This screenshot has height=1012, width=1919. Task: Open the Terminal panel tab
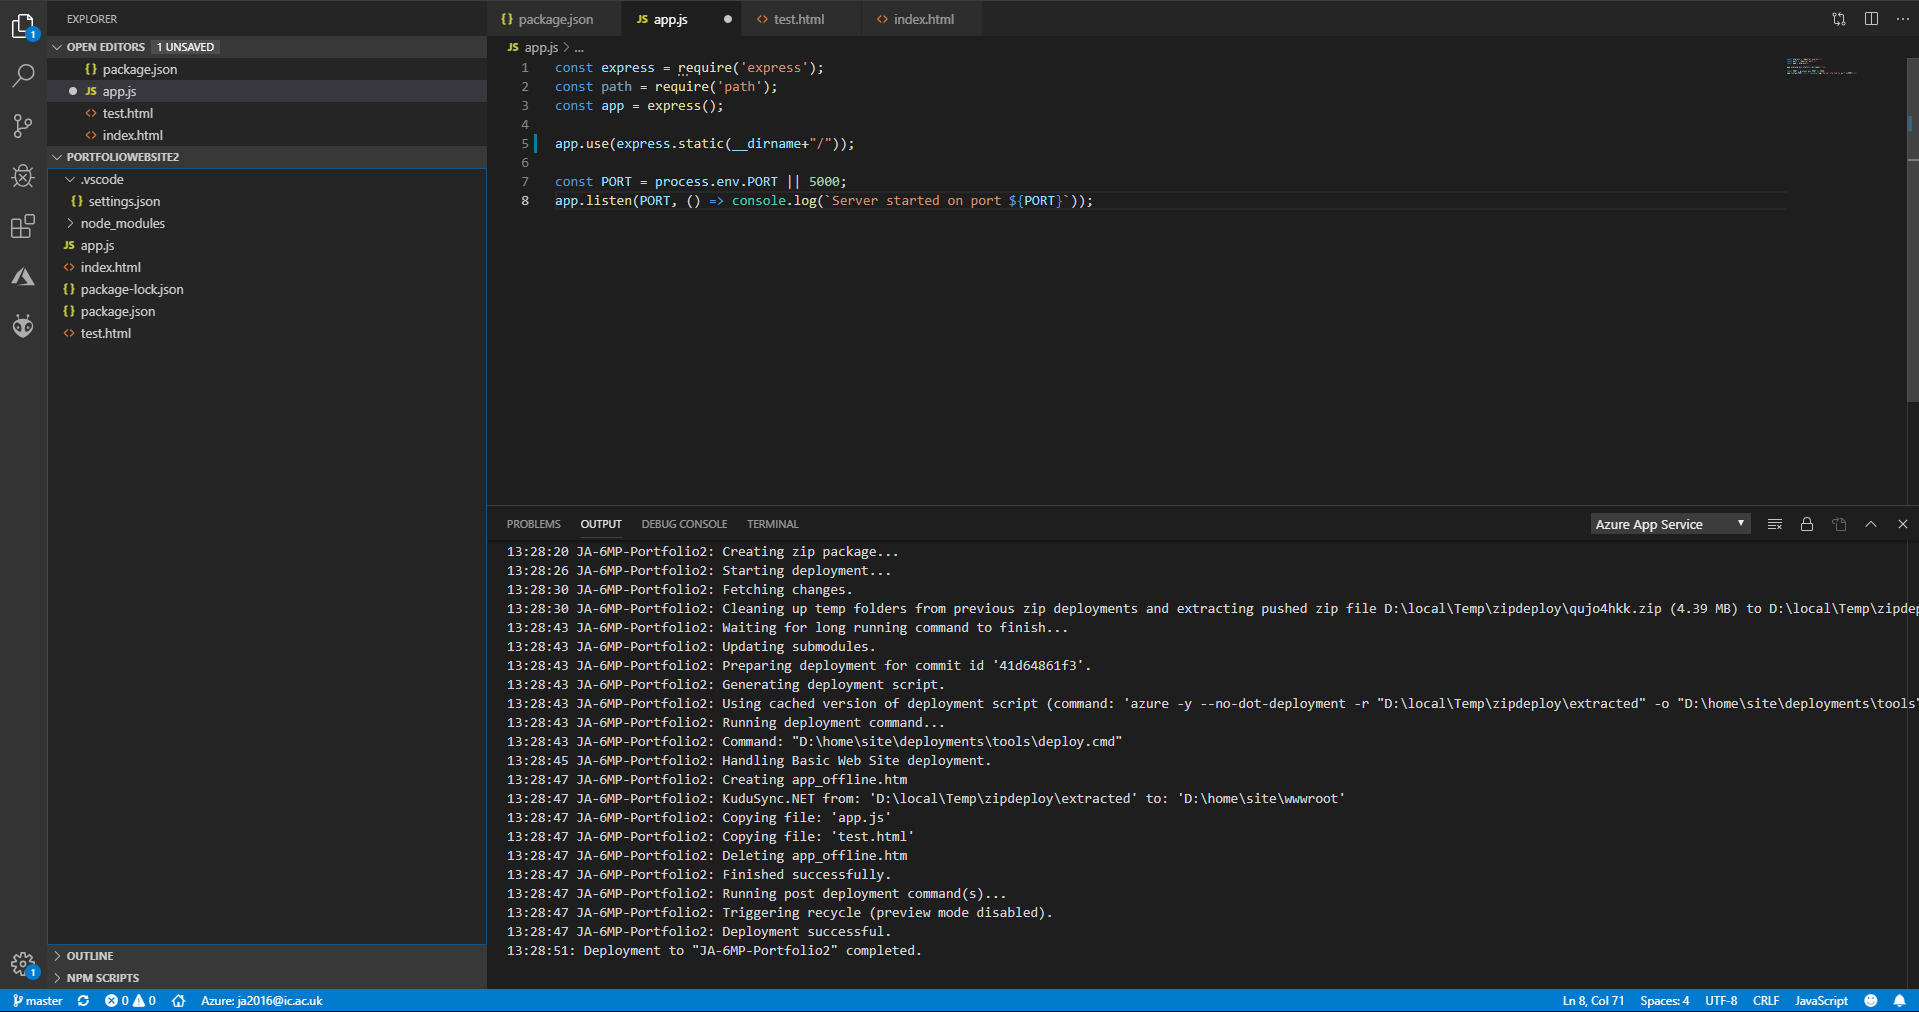coord(772,524)
